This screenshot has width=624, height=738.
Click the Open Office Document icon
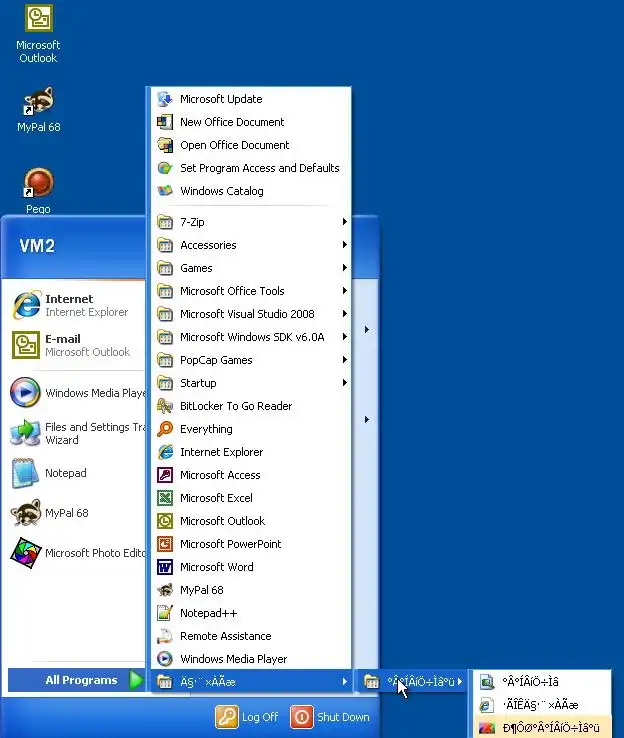pyautogui.click(x=165, y=145)
